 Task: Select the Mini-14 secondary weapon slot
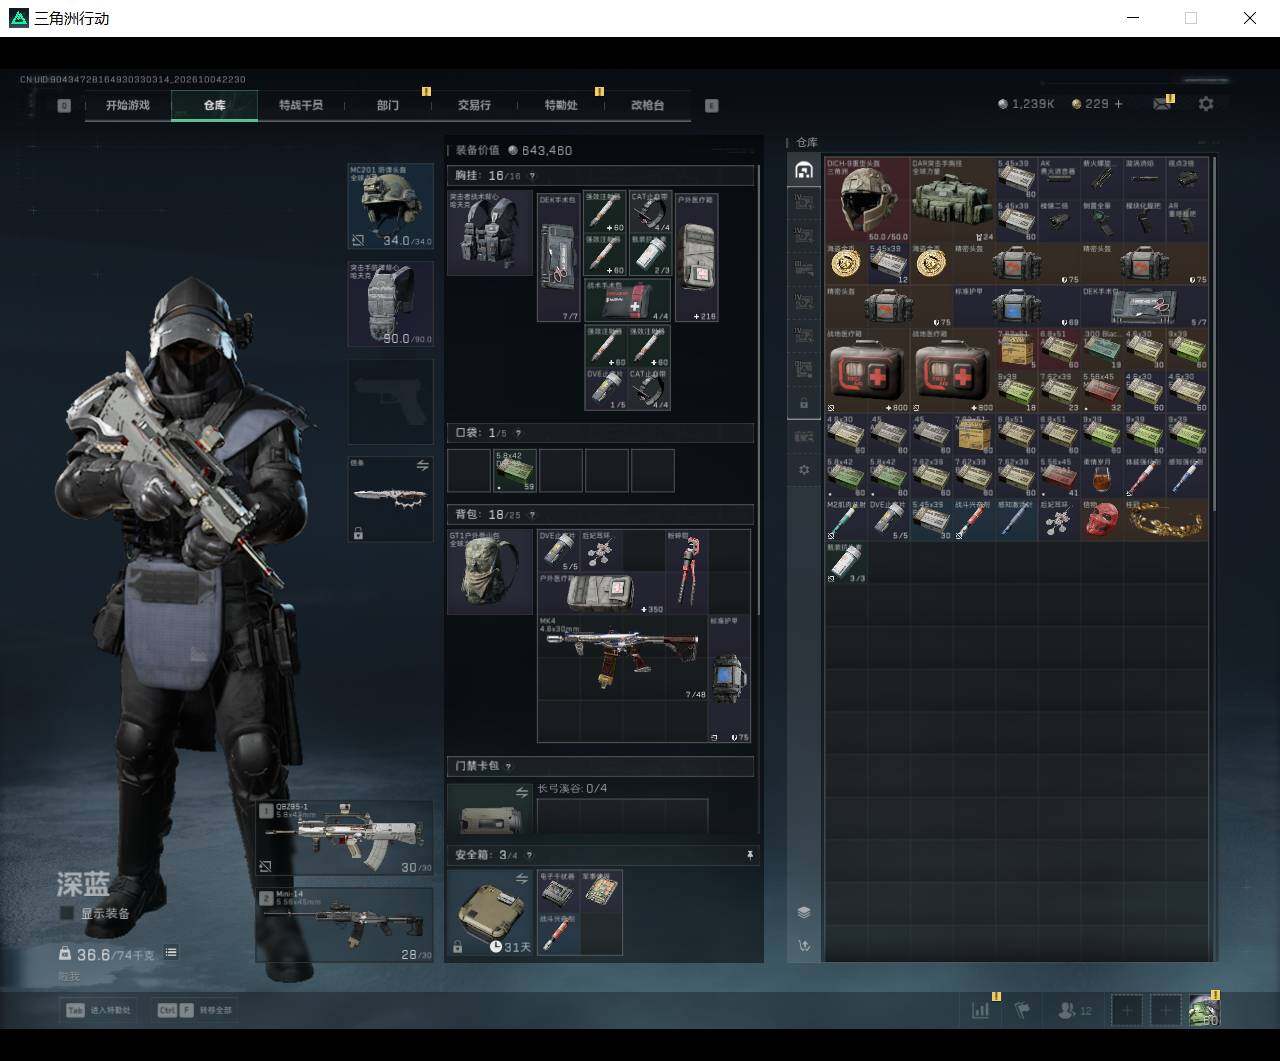point(345,925)
